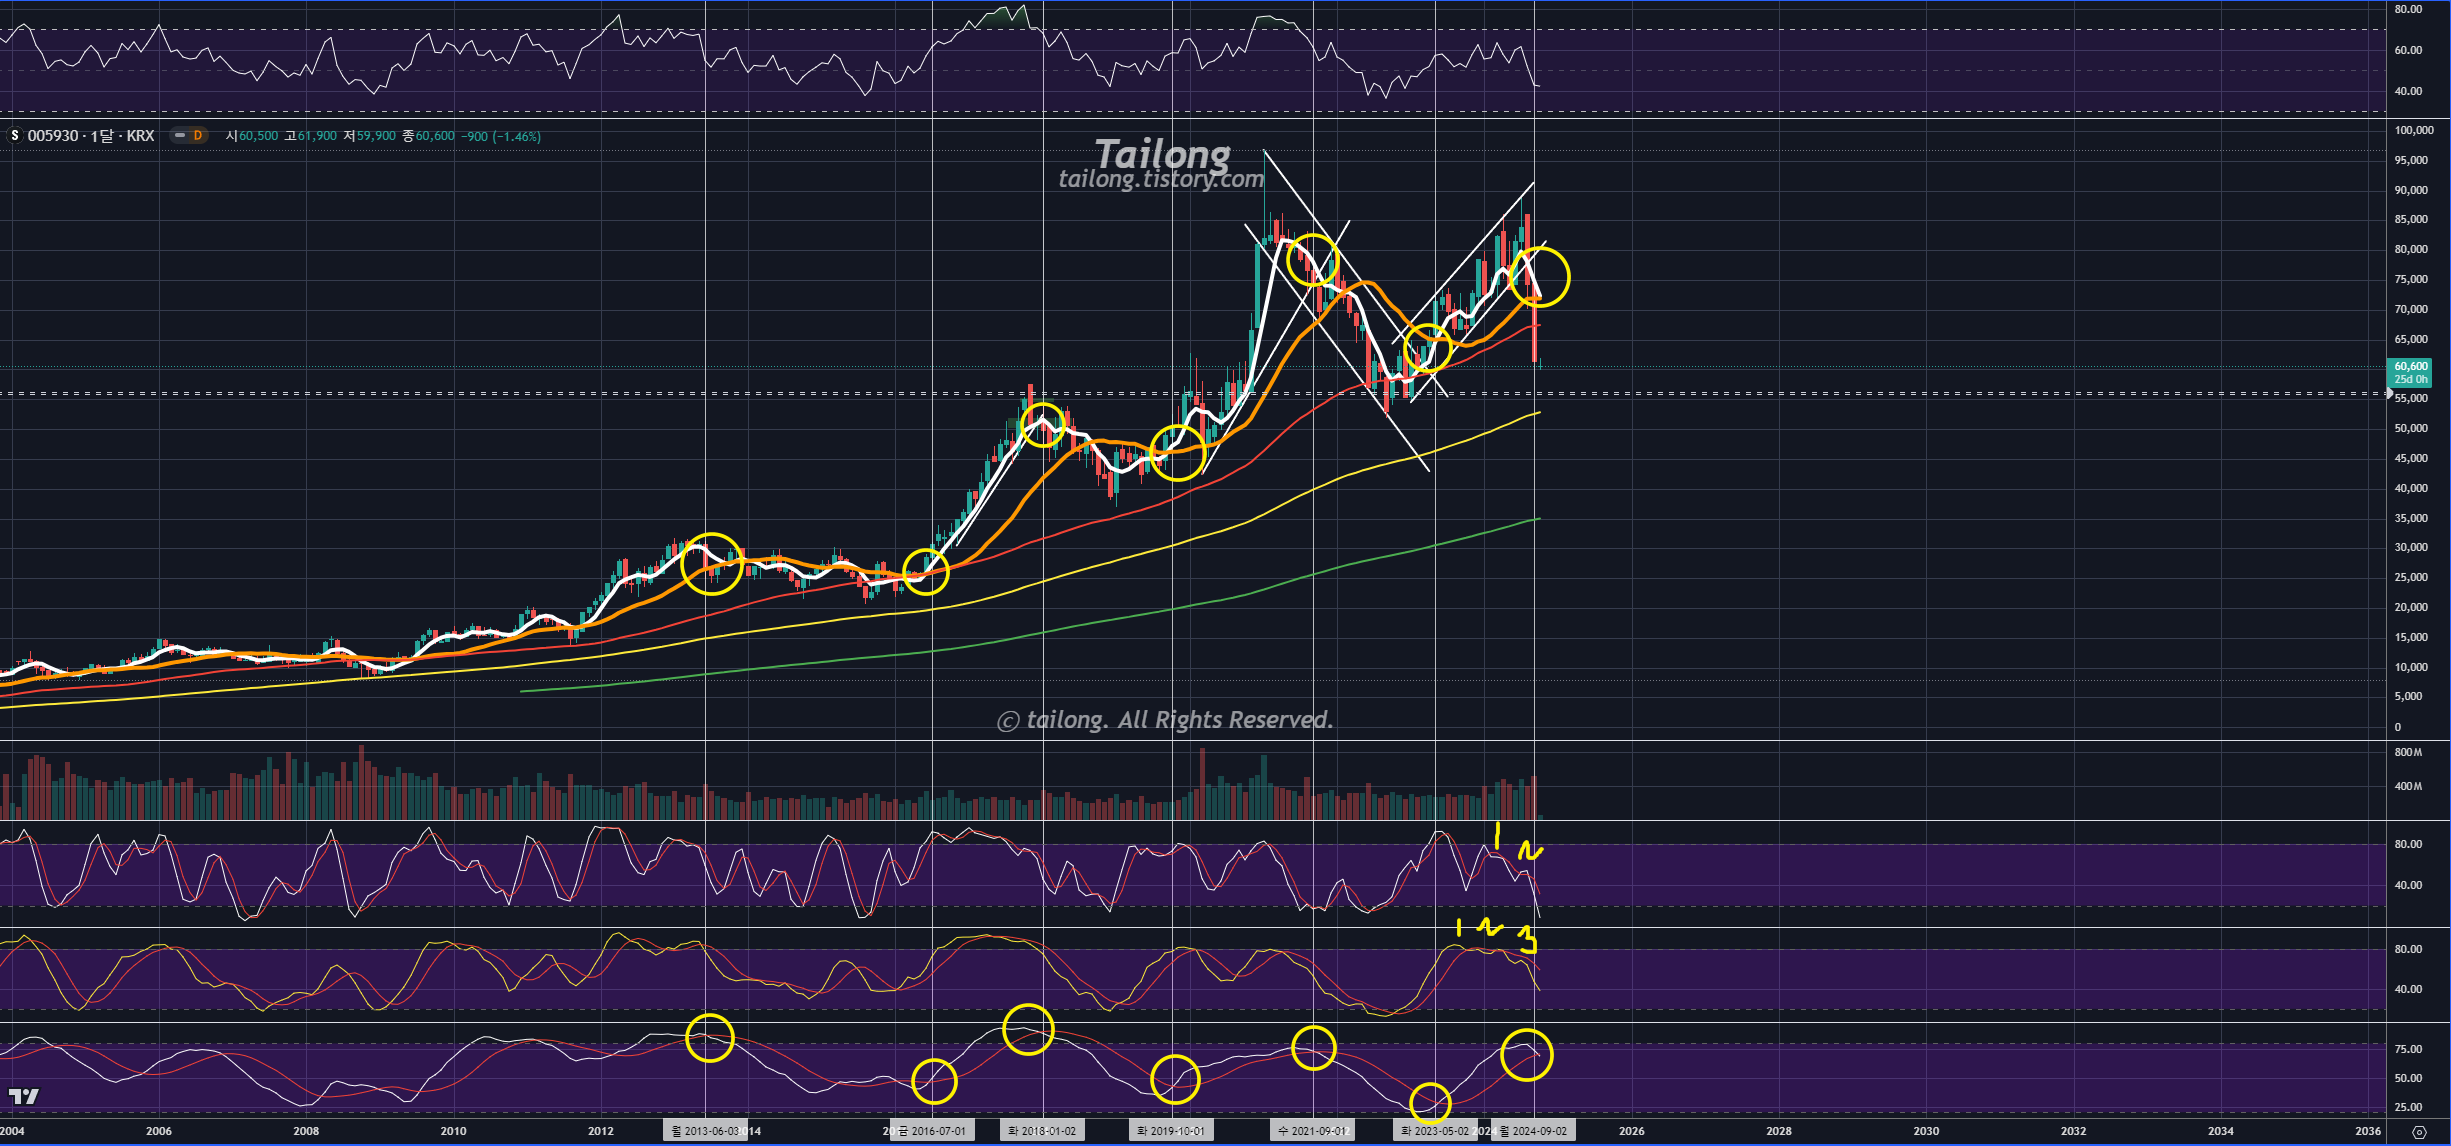Toggle the gray dash market status pill
The width and height of the screenshot is (2451, 1146).
pos(180,135)
